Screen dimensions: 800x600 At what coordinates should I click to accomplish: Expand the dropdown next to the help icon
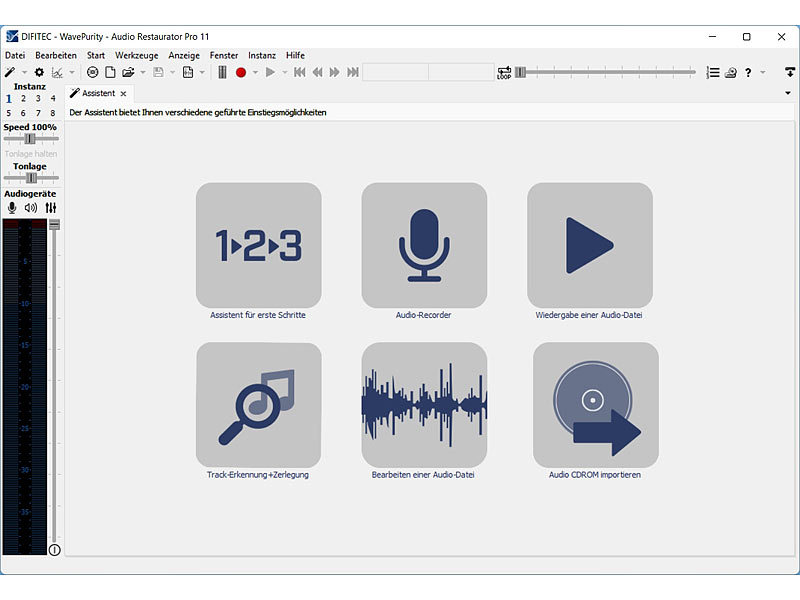(x=763, y=72)
